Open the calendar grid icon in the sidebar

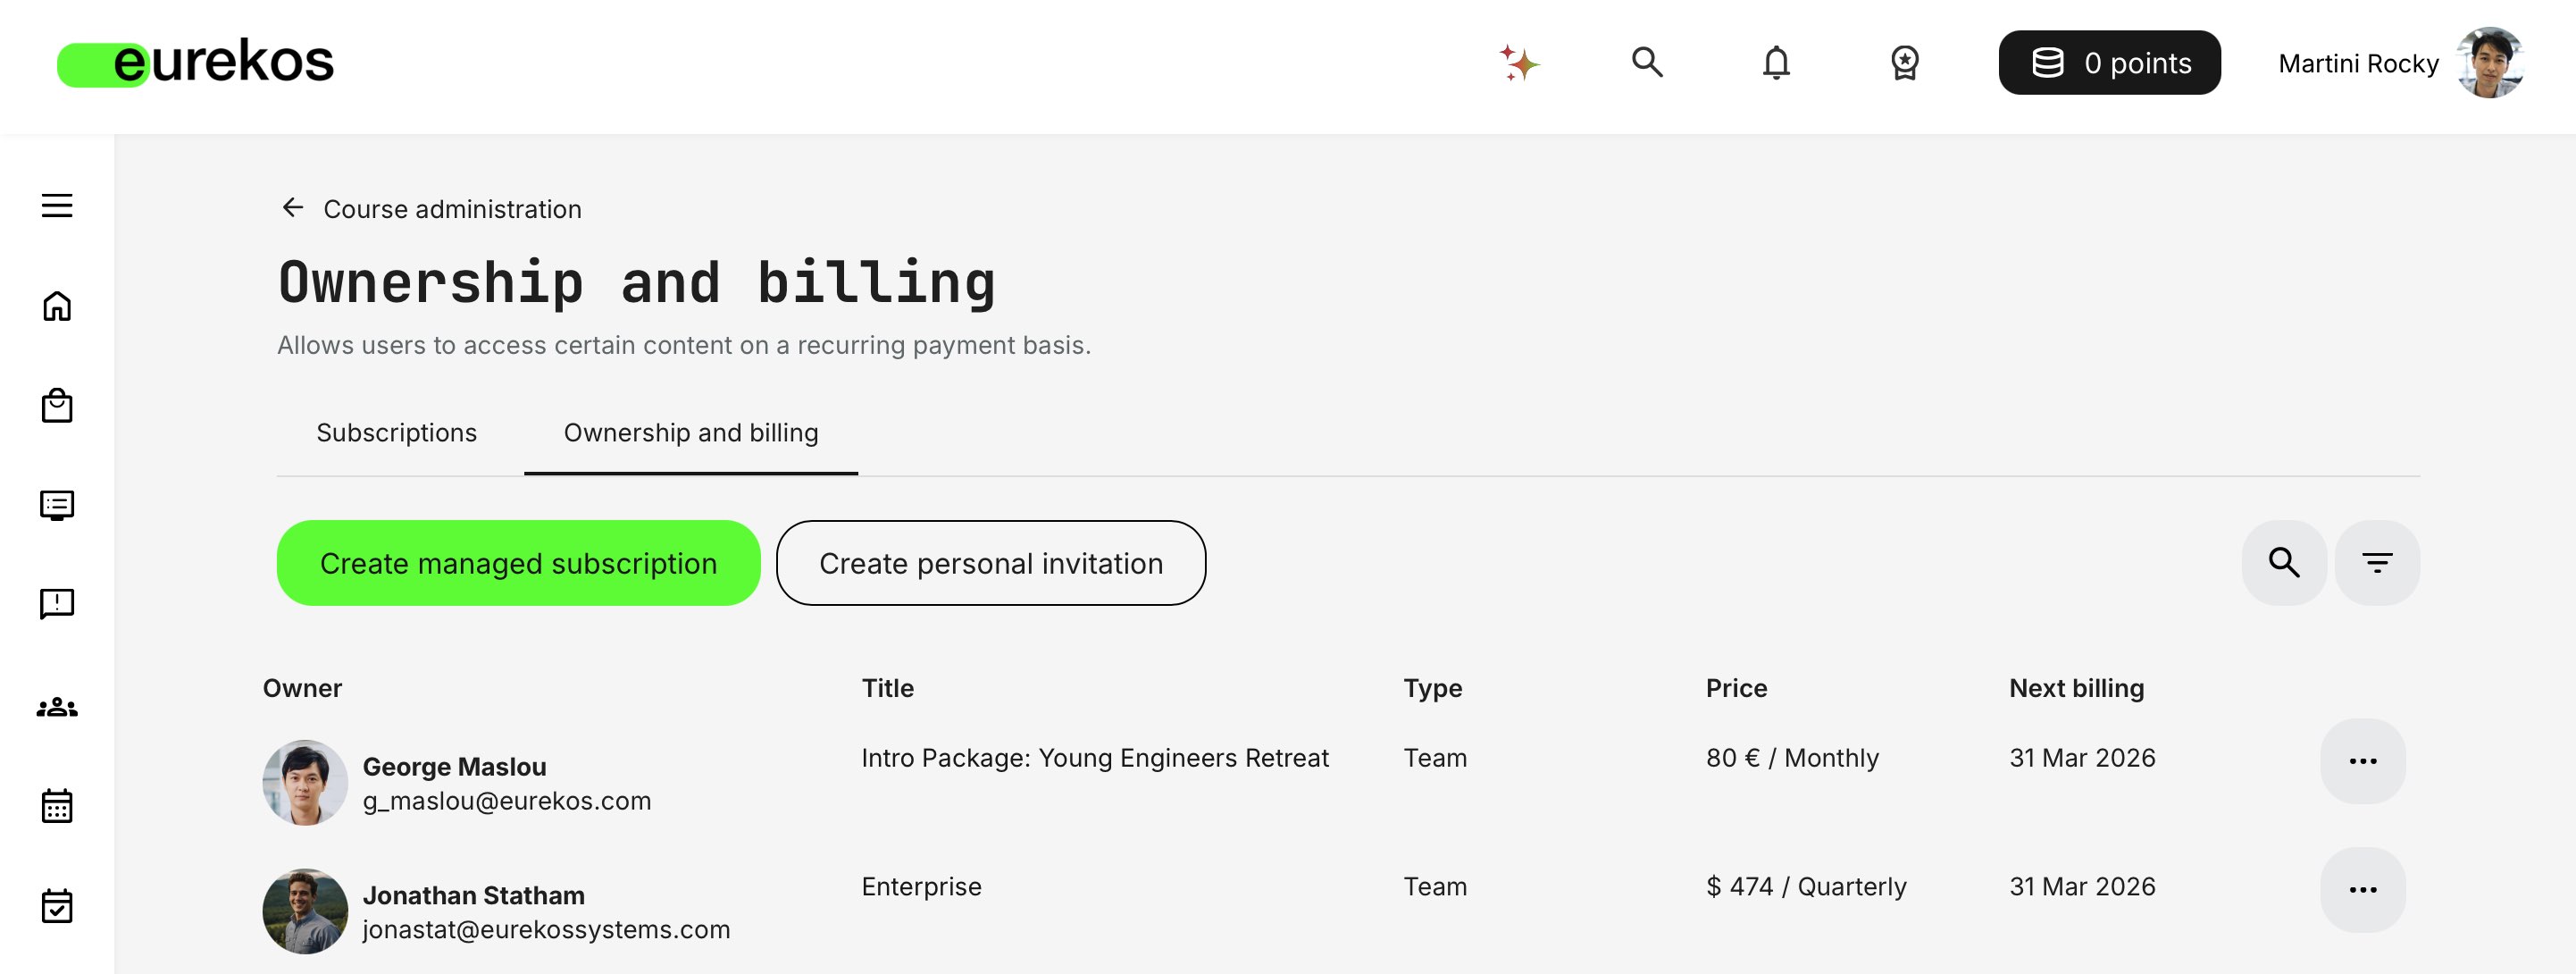(57, 805)
